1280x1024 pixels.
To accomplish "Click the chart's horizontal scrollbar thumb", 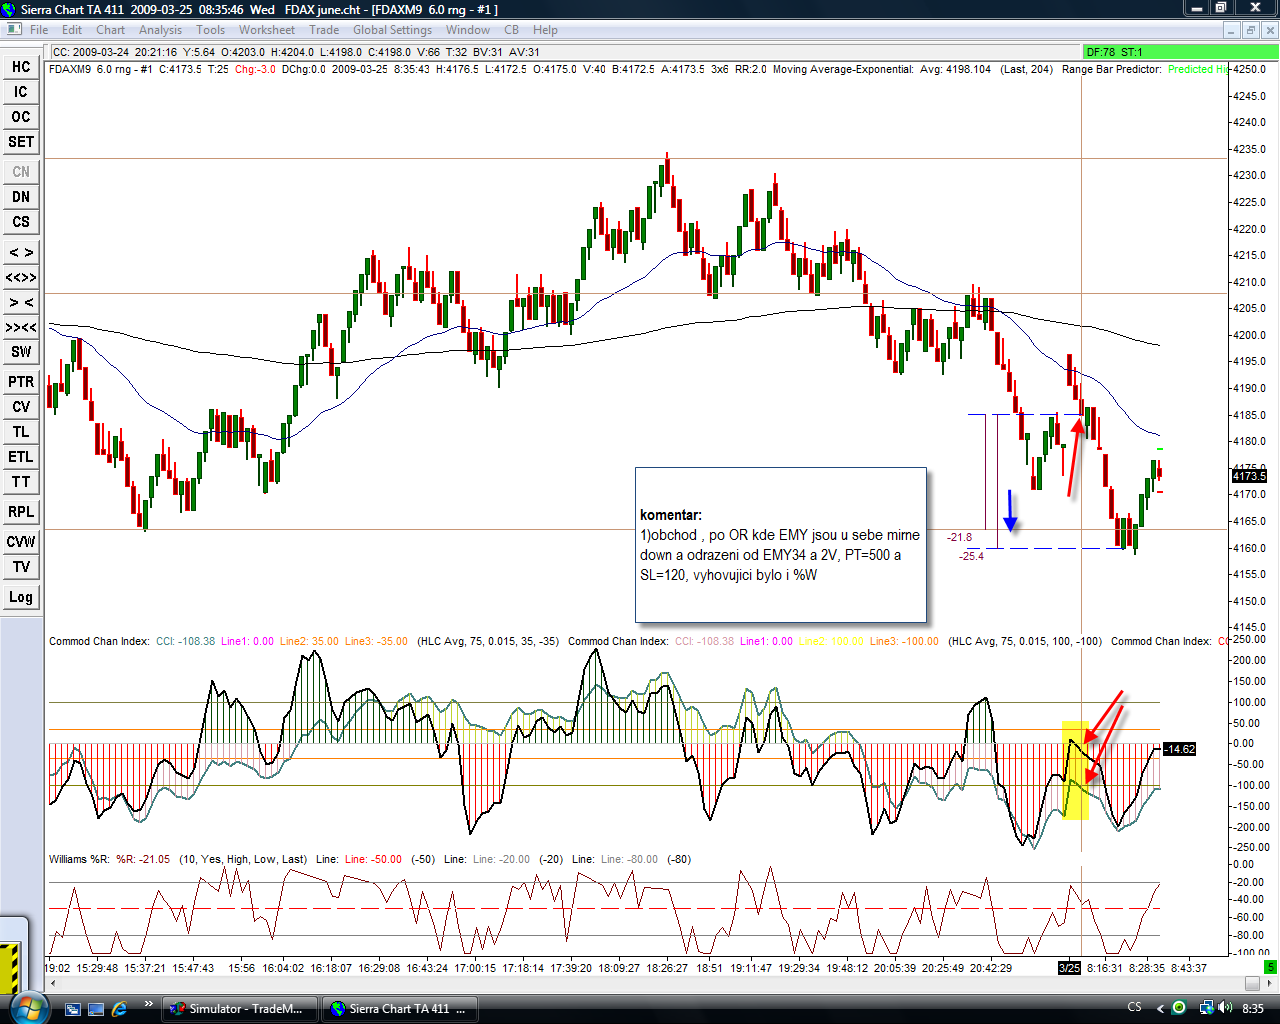I will [1253, 983].
